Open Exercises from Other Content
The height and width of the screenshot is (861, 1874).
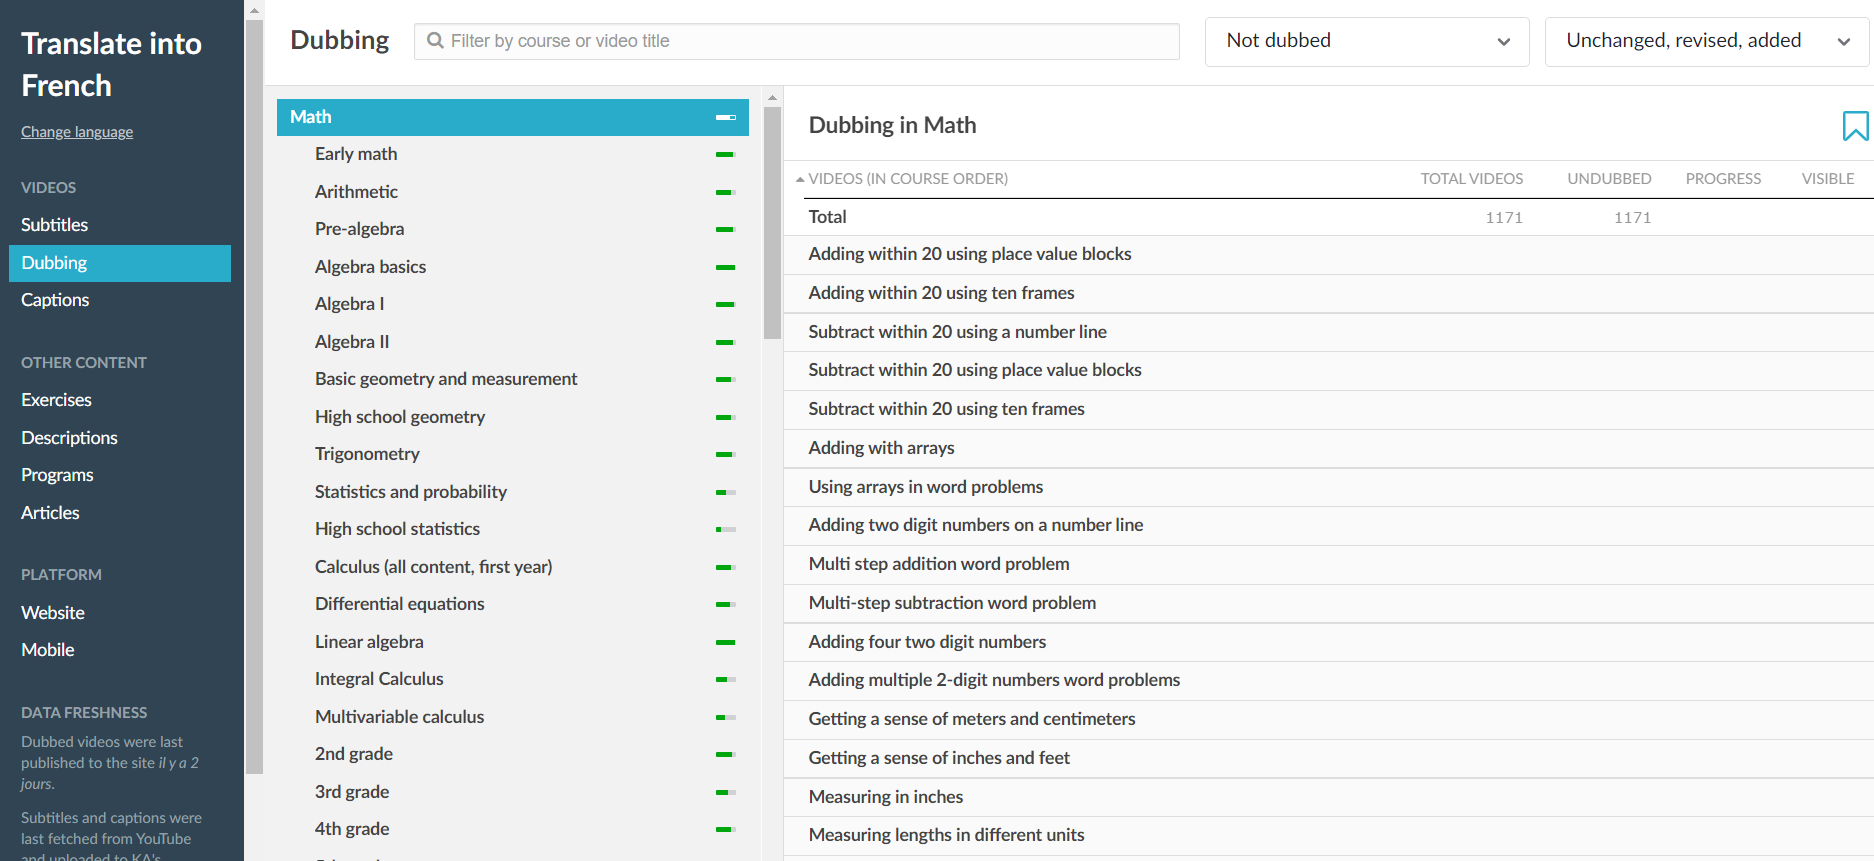(x=56, y=400)
